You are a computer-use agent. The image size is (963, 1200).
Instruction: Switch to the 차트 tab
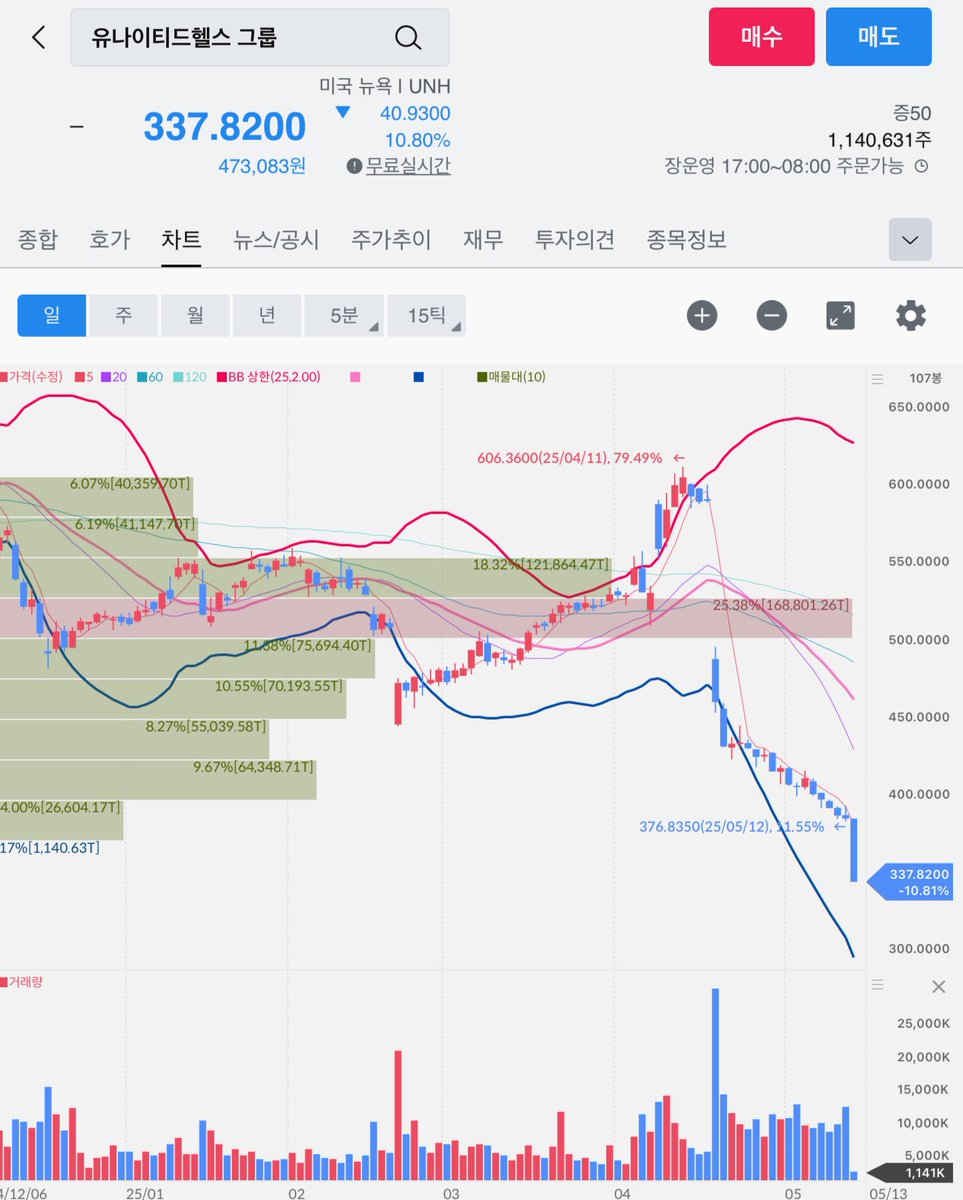[181, 240]
